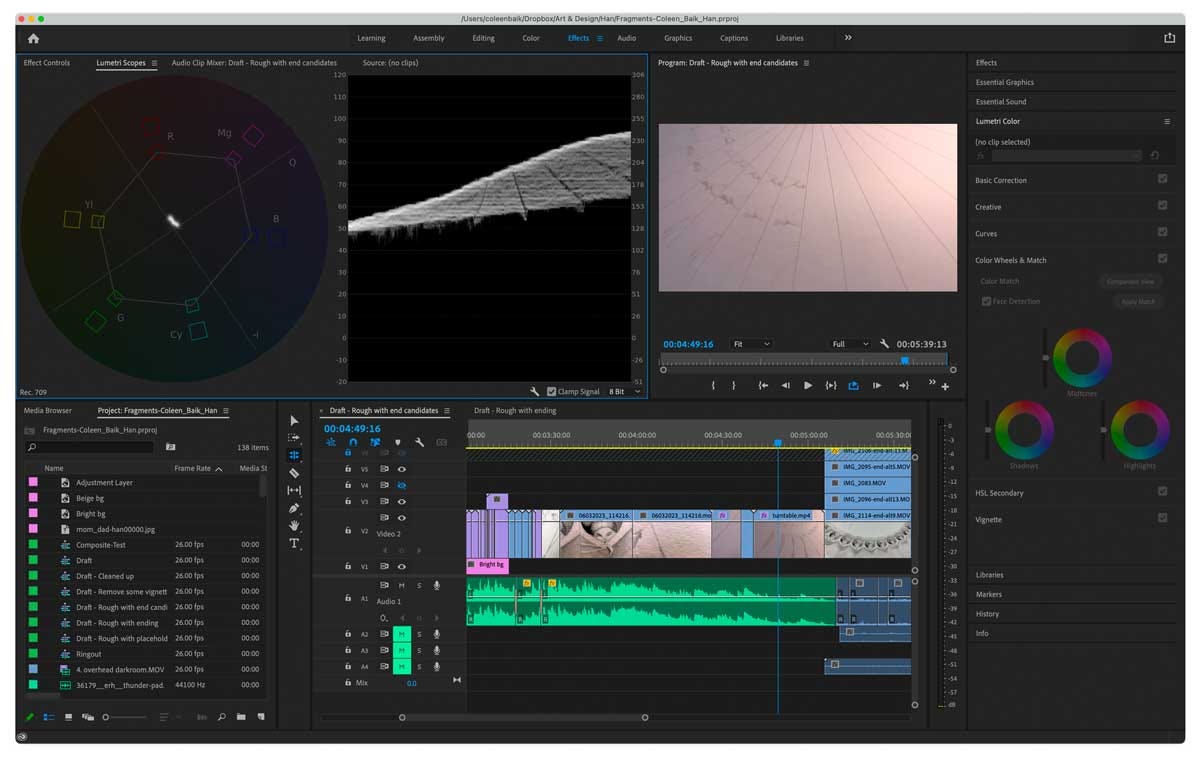Screen dimensions: 1200x761
Task: Click the Home icon in top bar
Action: coord(33,38)
